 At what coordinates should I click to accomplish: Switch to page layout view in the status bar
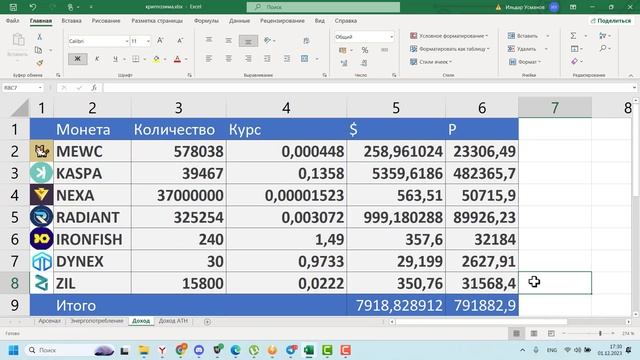534,333
